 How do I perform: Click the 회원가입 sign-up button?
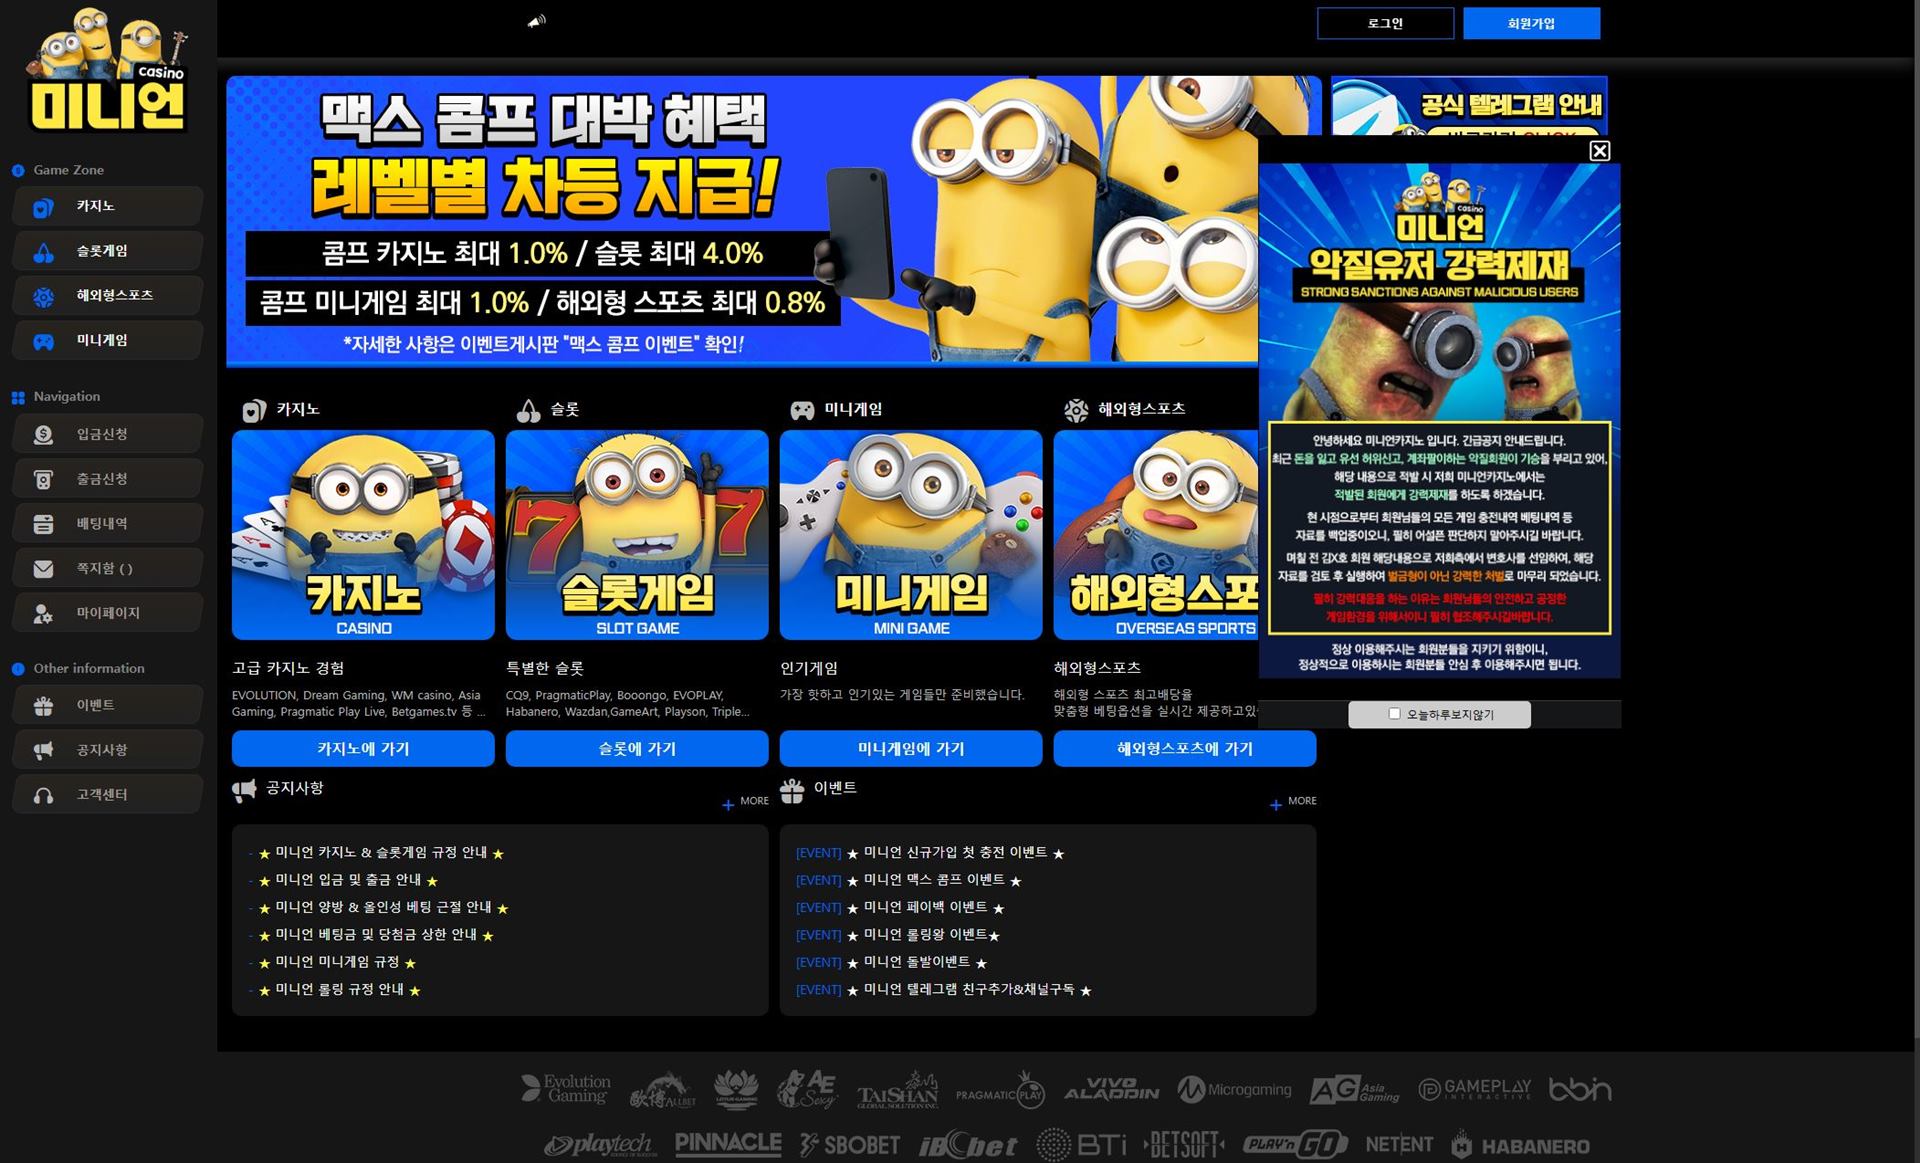pyautogui.click(x=1531, y=23)
